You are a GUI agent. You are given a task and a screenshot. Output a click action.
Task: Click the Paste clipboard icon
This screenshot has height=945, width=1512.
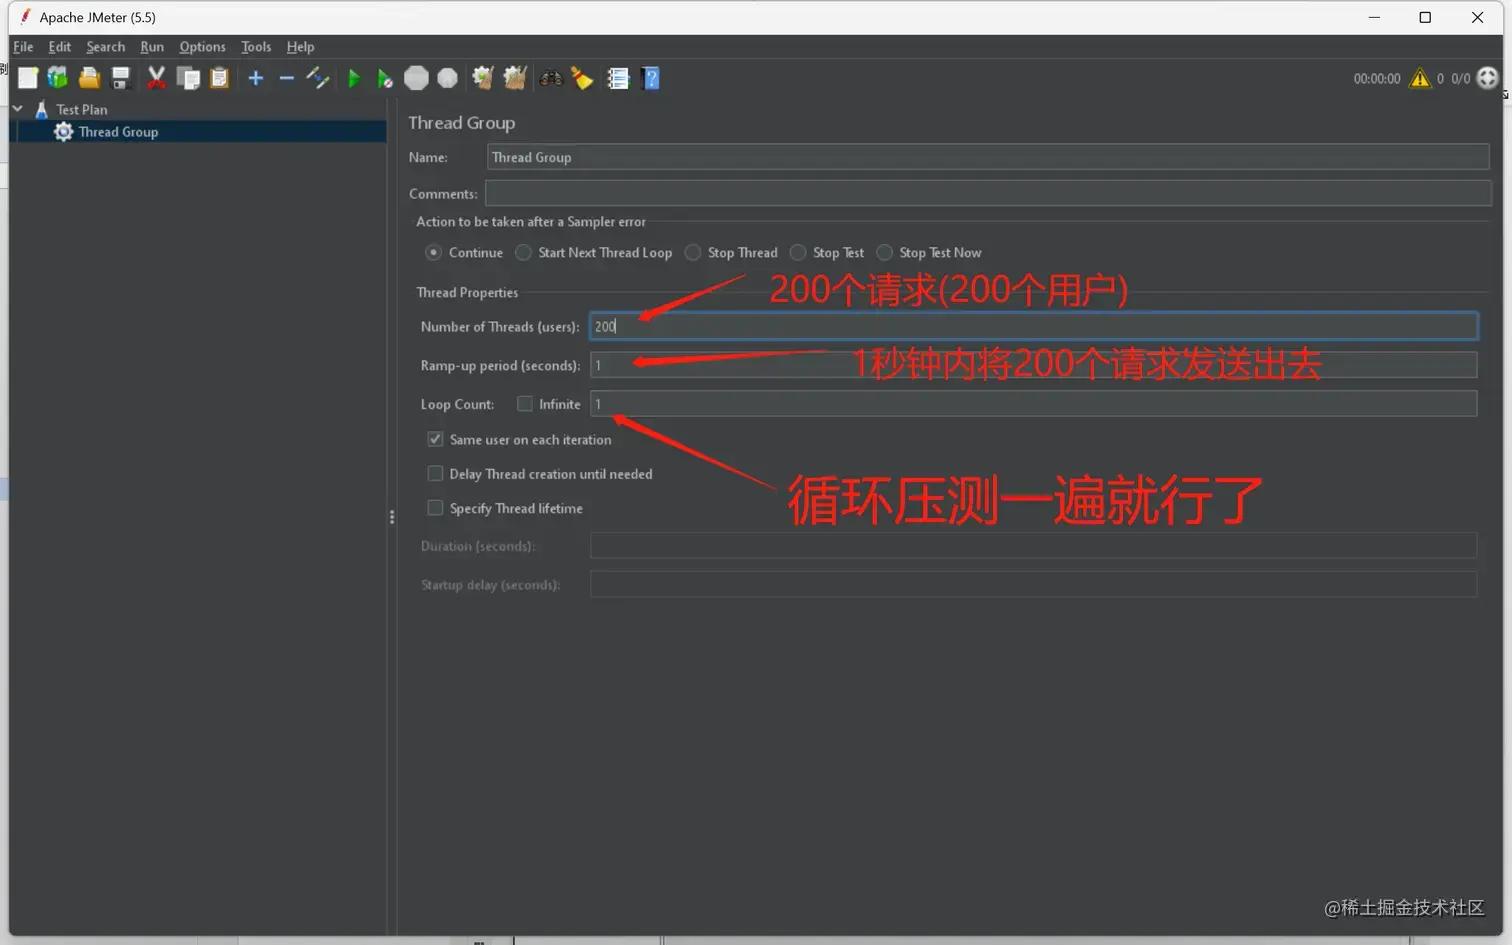pyautogui.click(x=220, y=78)
